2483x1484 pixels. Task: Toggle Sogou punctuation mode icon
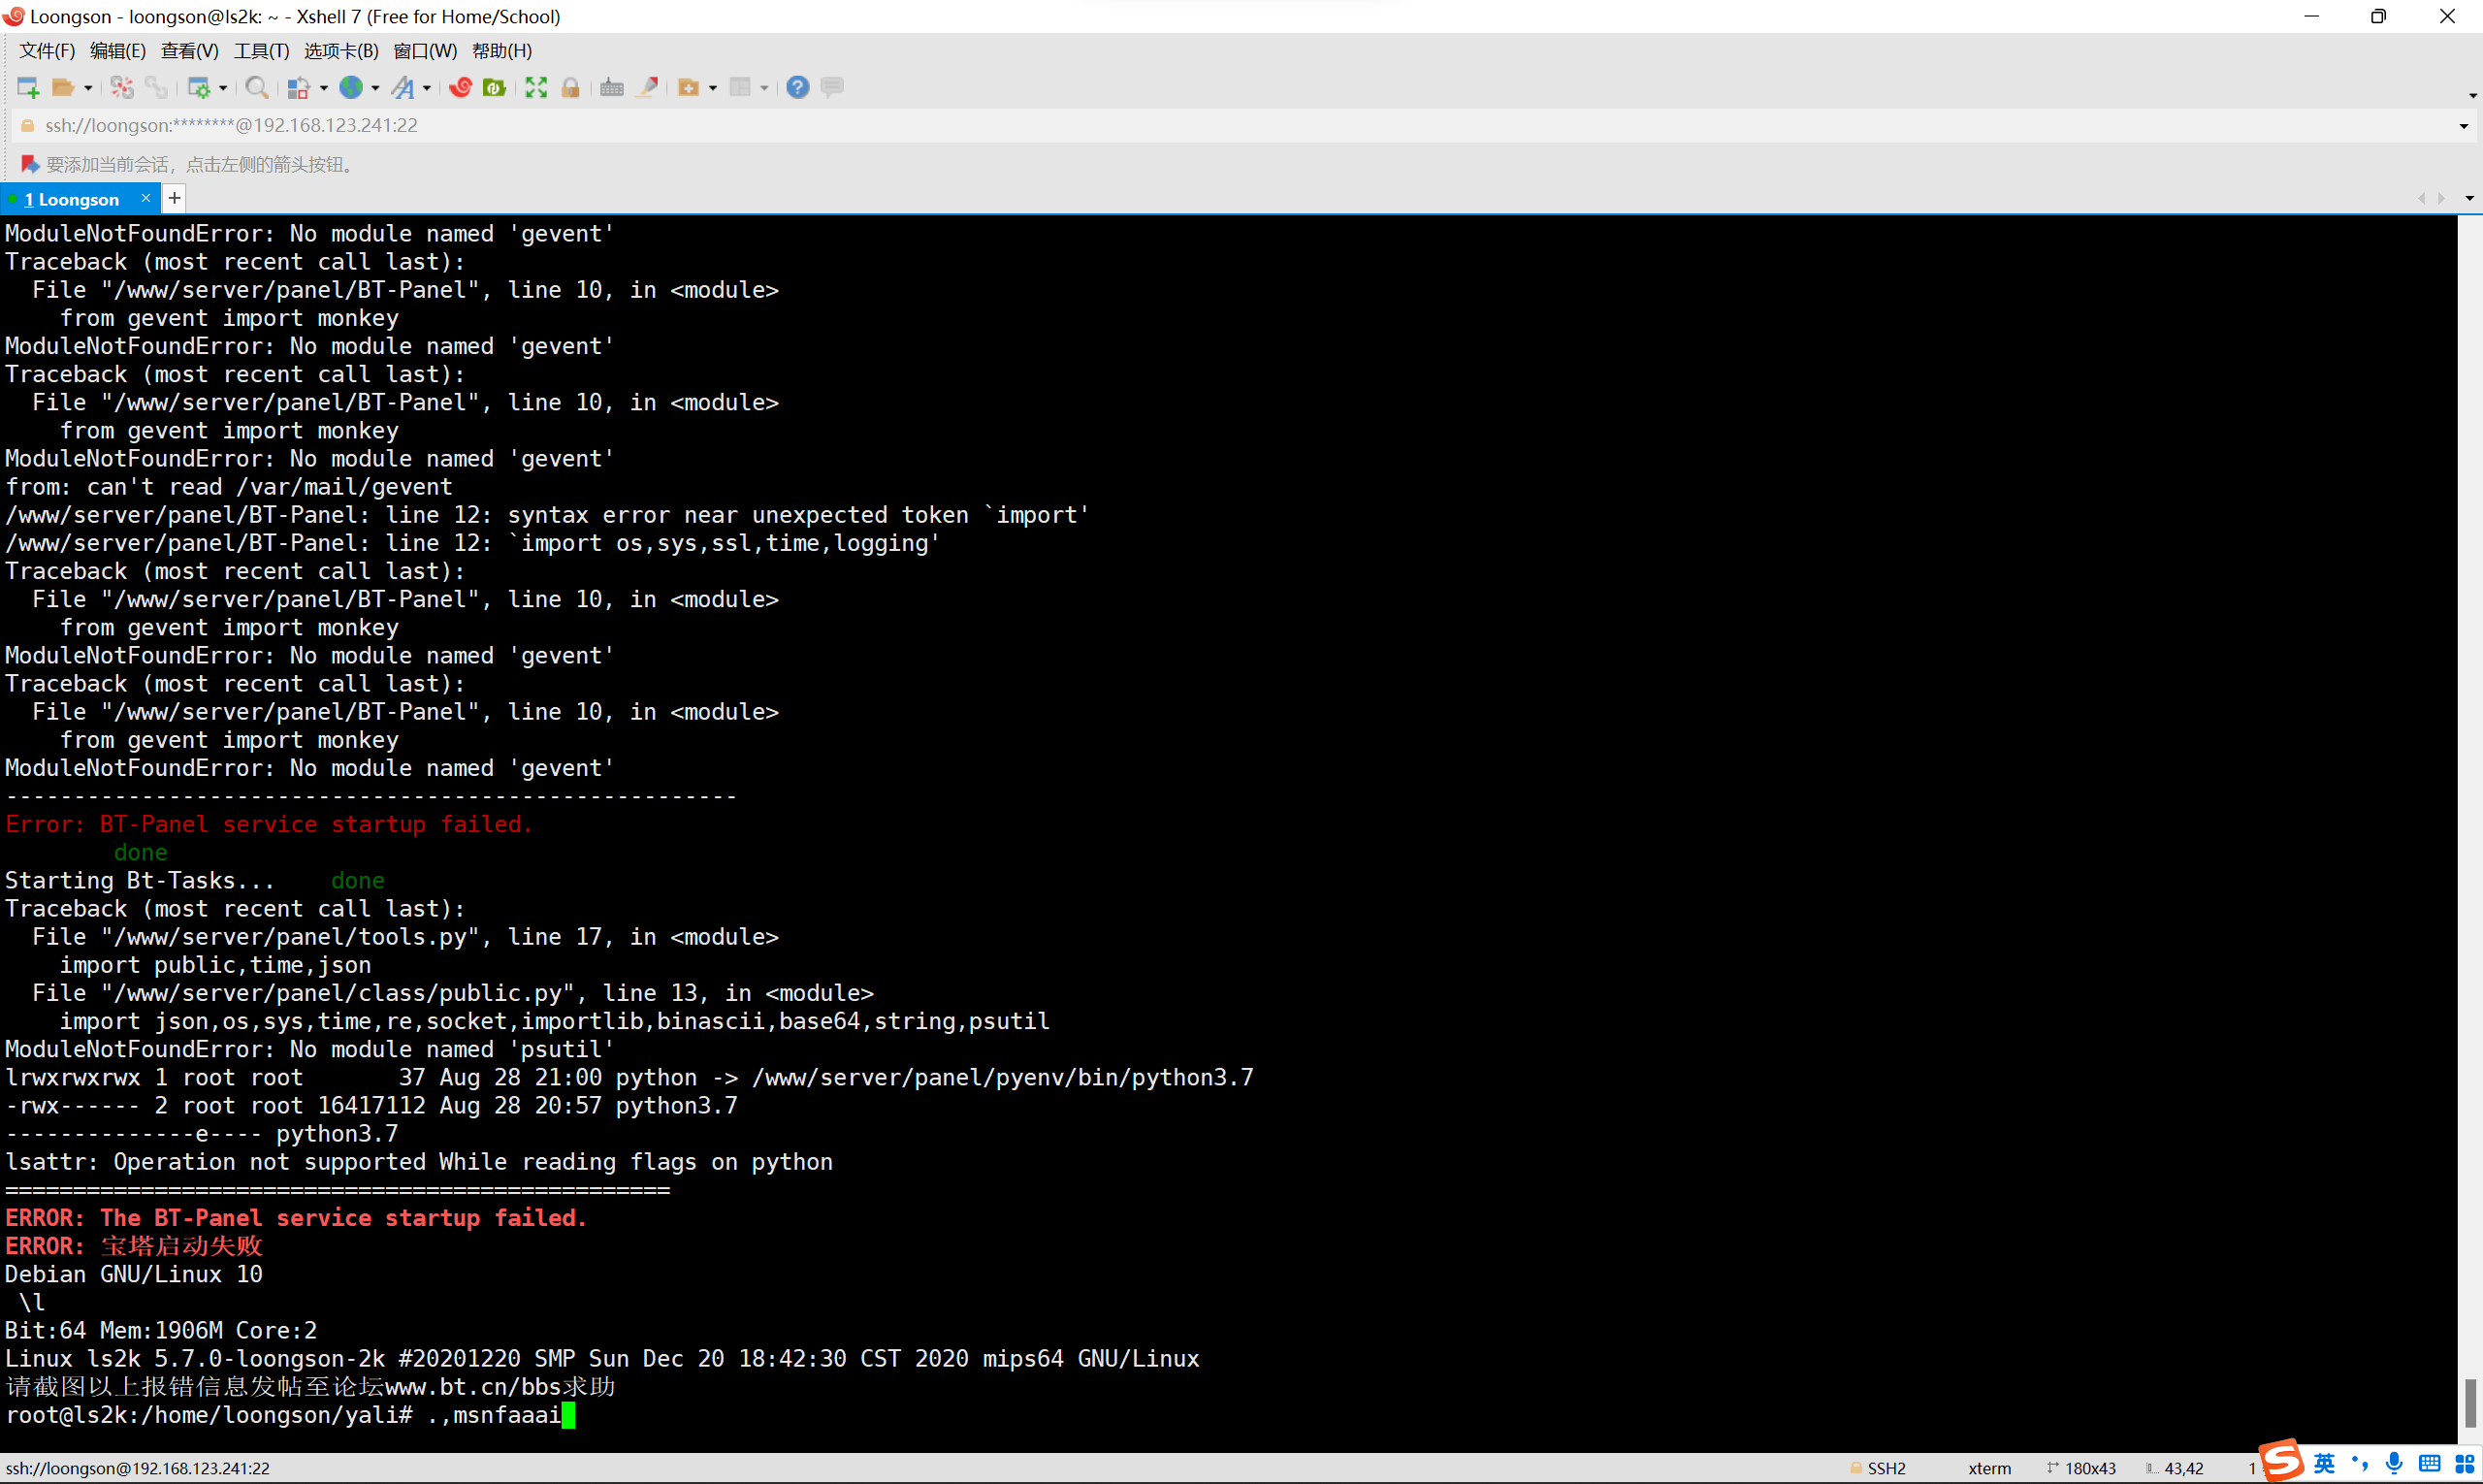tap(2360, 1463)
